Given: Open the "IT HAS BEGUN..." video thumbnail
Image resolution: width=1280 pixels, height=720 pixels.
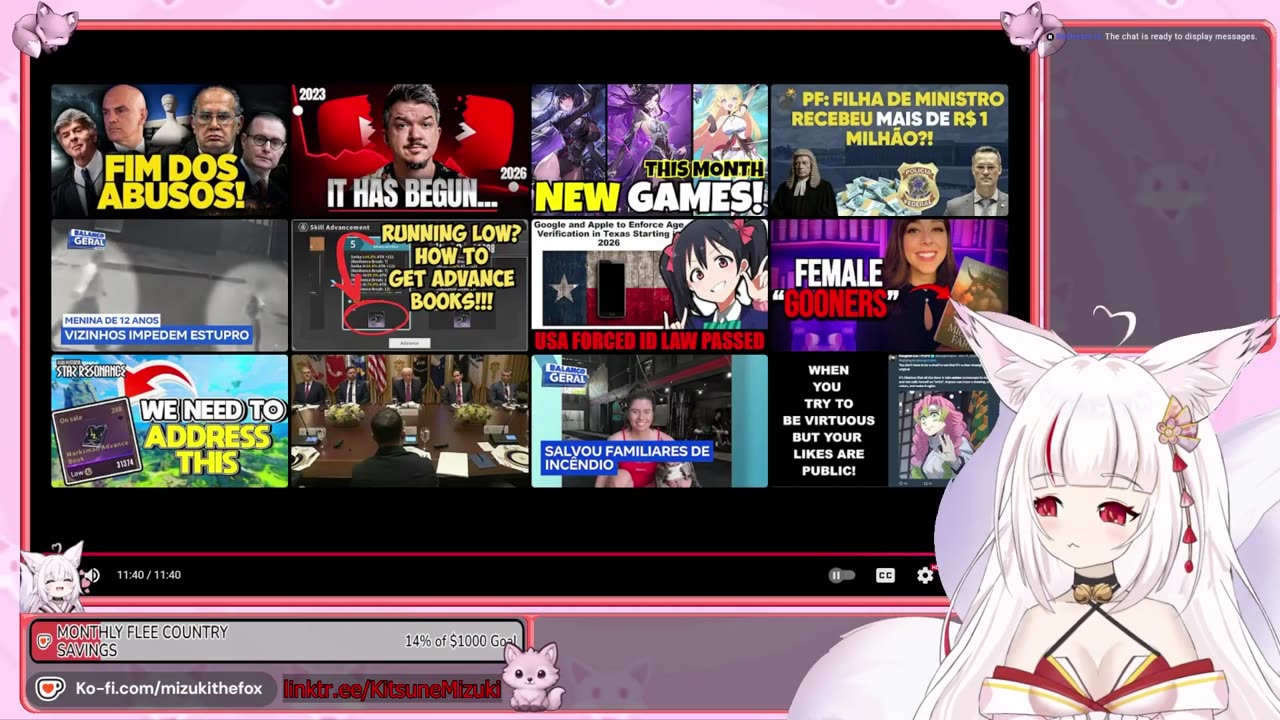Looking at the screenshot, I should (x=410, y=150).
